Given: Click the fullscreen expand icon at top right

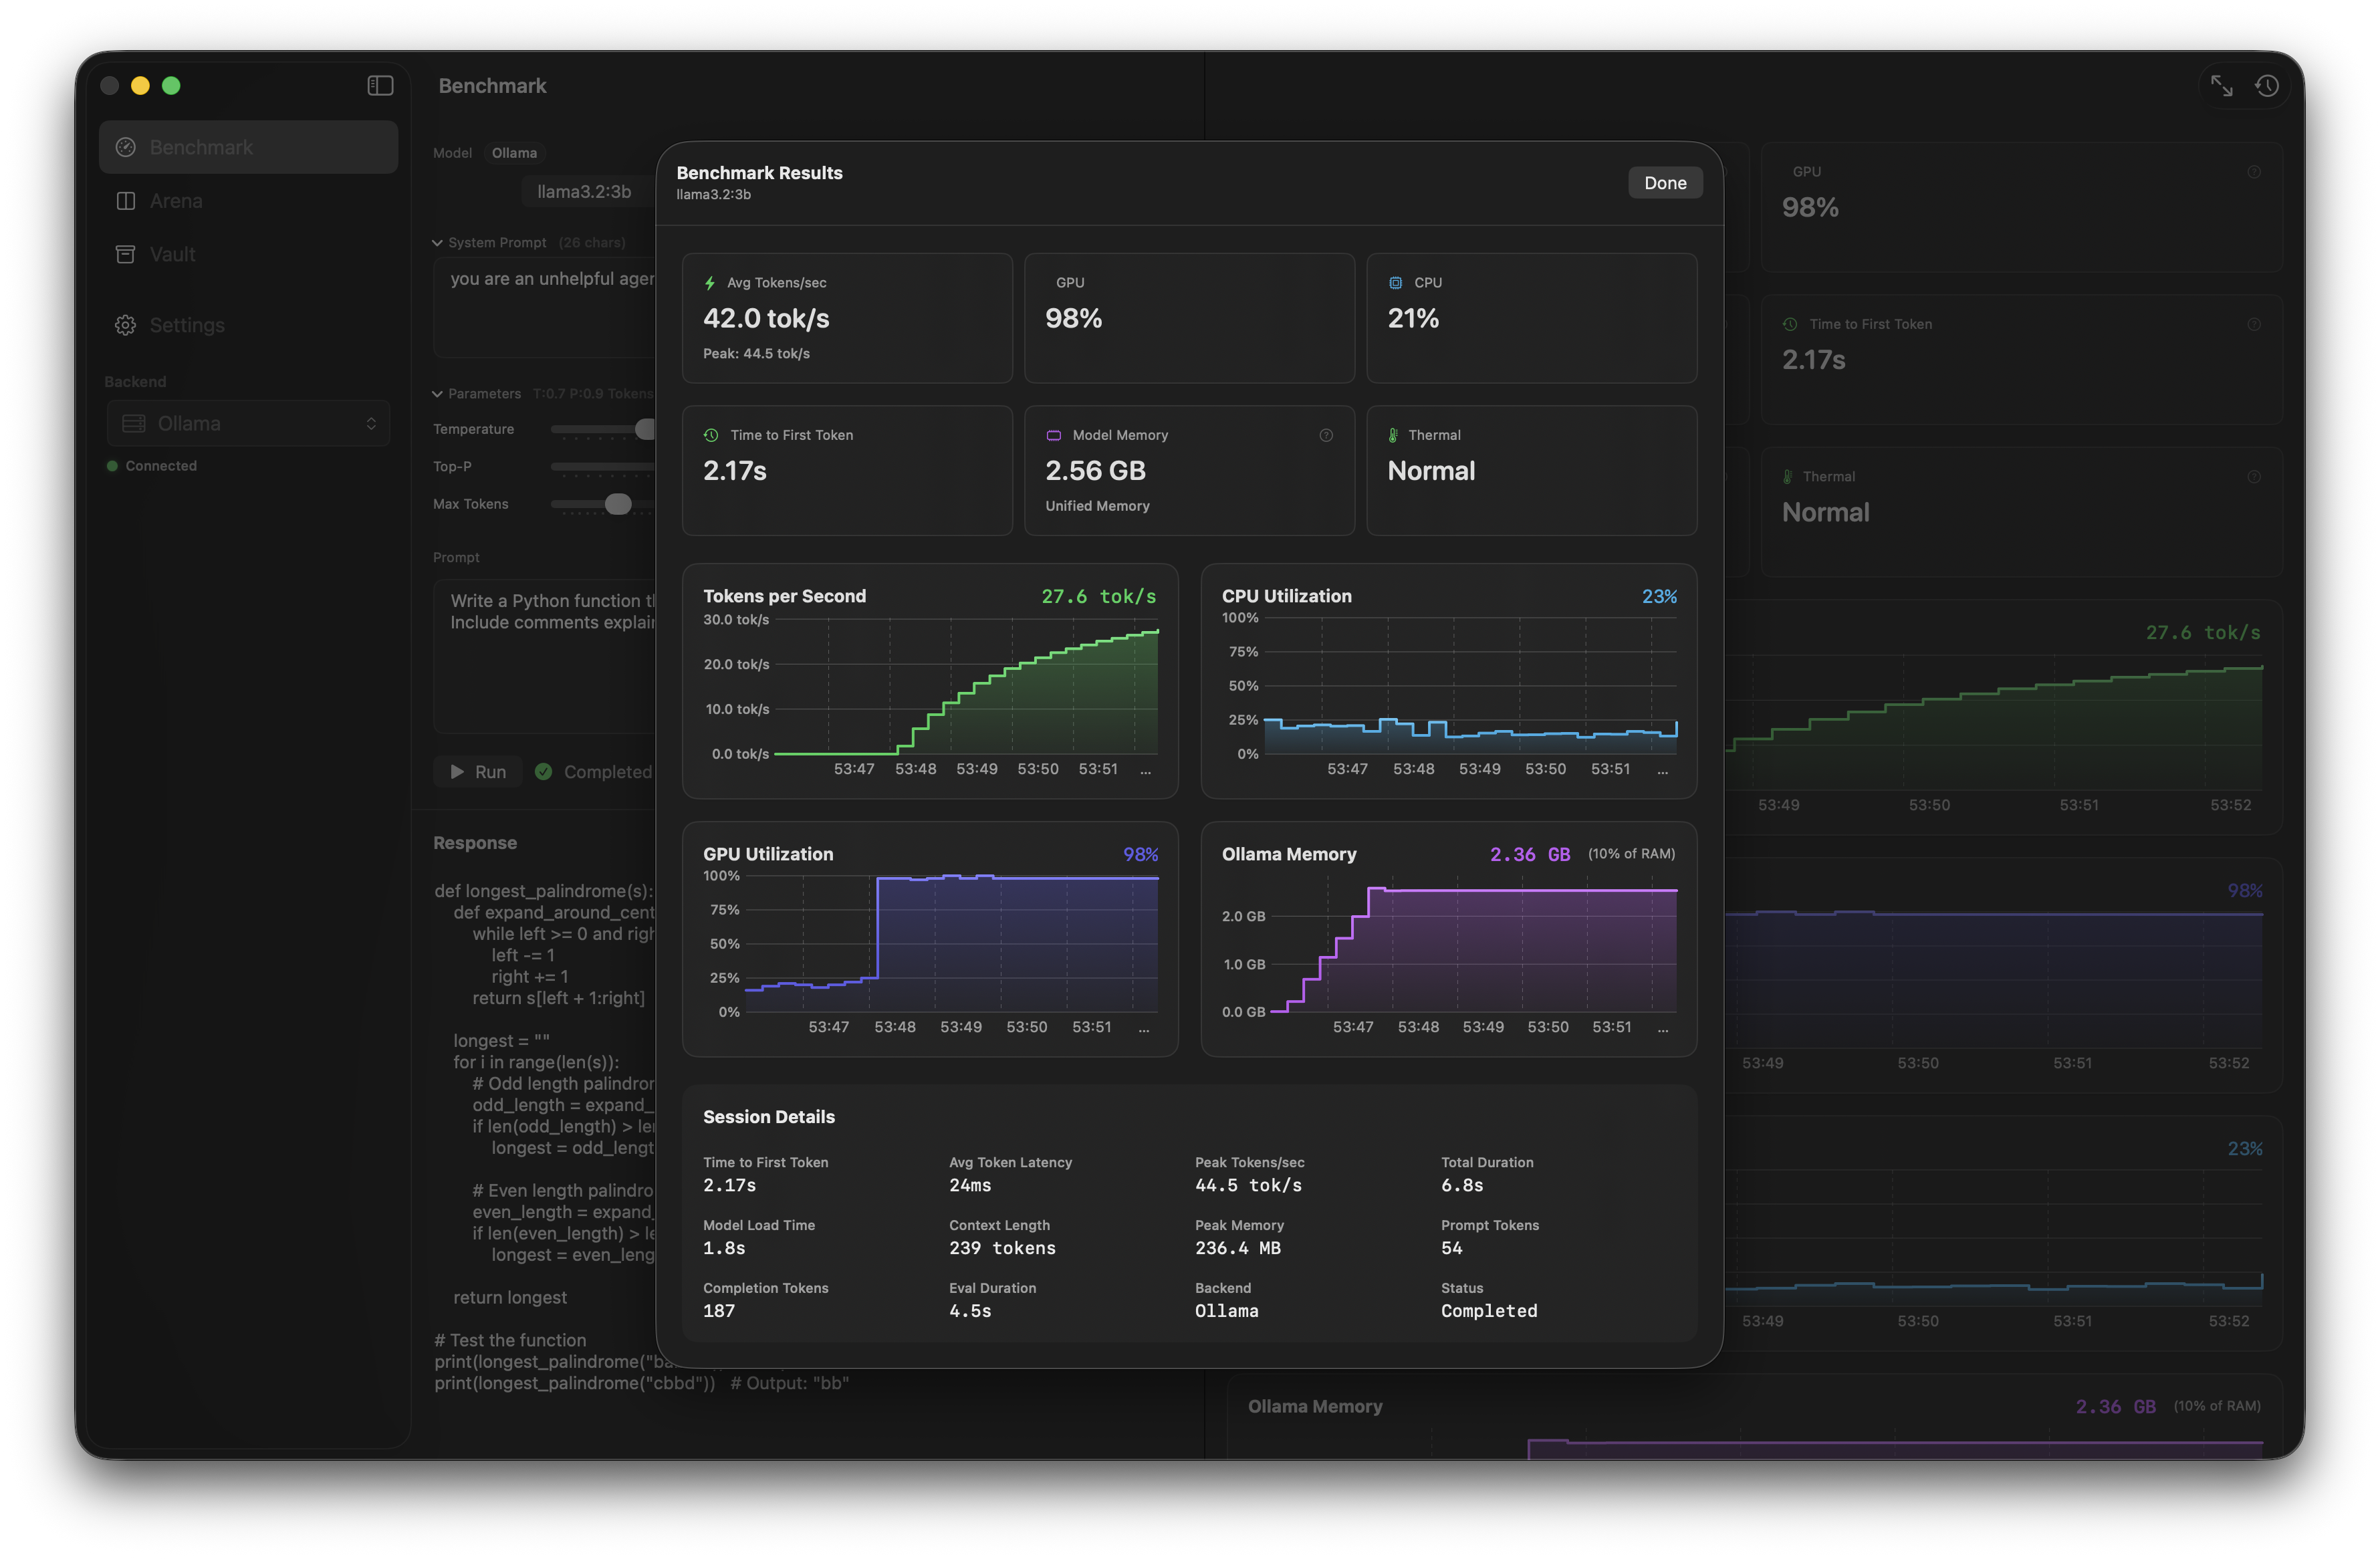Looking at the screenshot, I should tap(2221, 86).
